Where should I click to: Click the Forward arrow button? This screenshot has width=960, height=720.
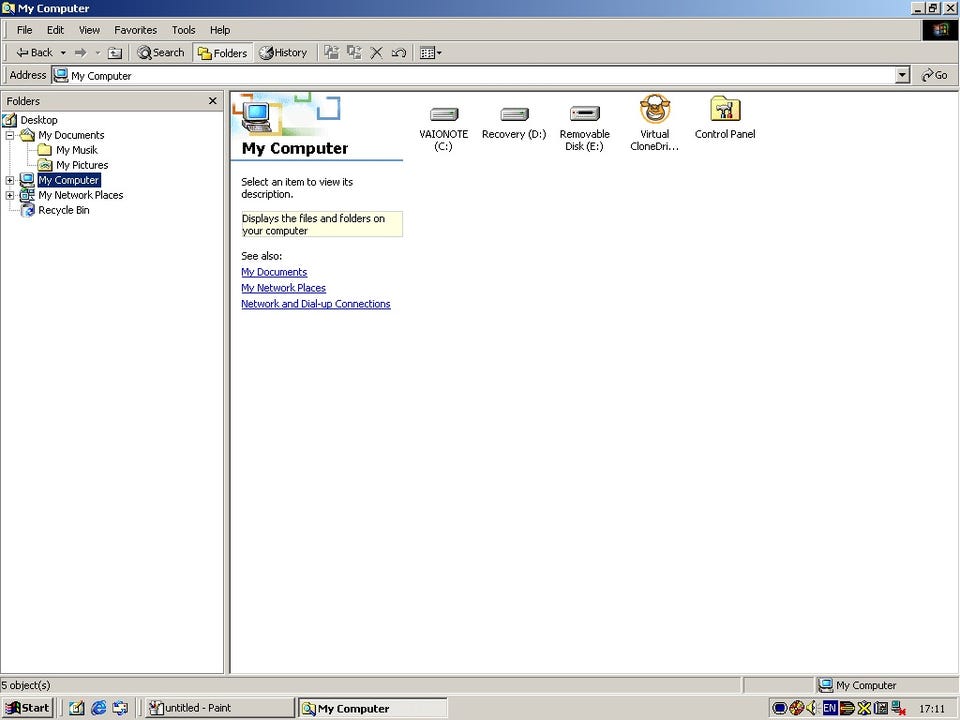tap(81, 53)
